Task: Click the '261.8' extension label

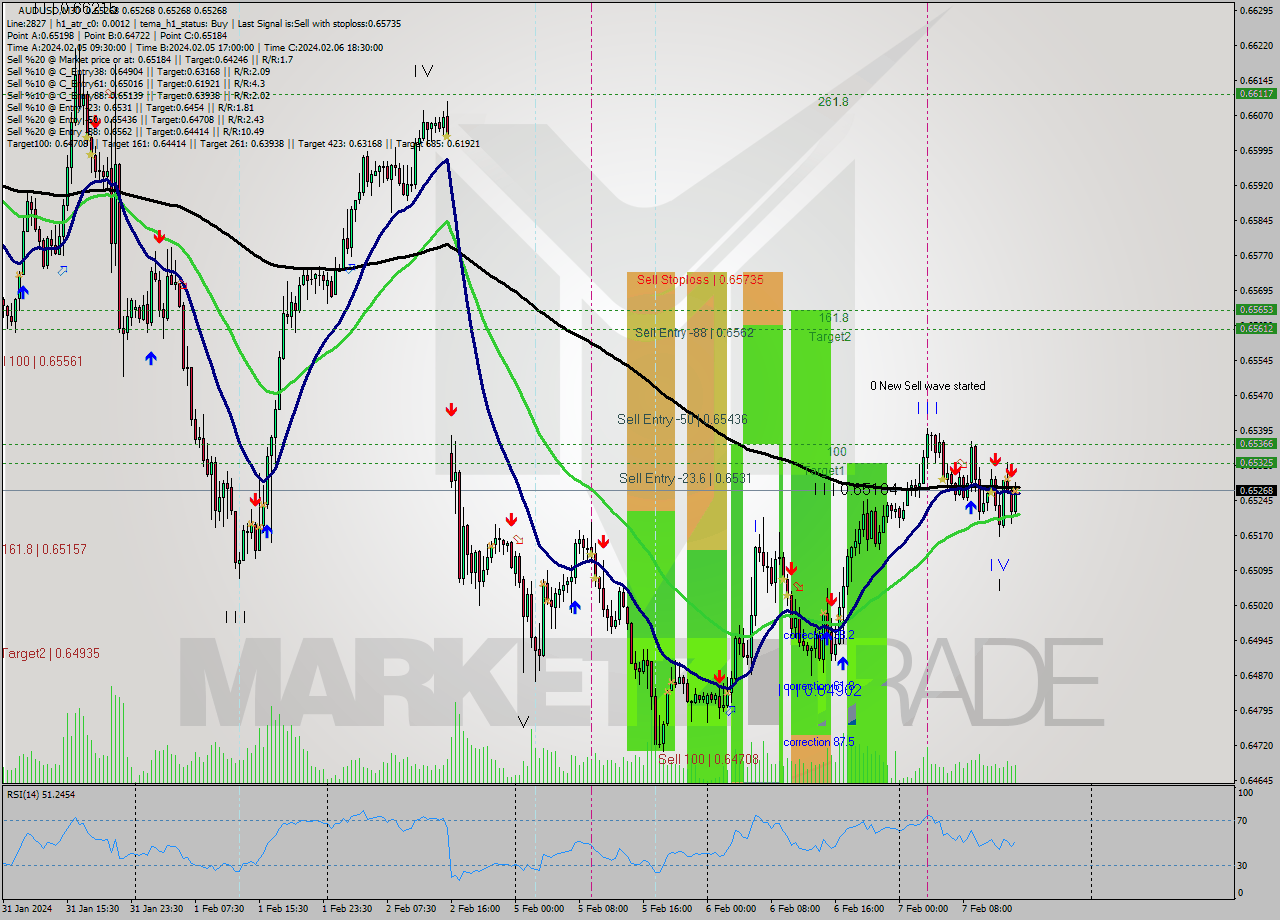Action: (833, 102)
